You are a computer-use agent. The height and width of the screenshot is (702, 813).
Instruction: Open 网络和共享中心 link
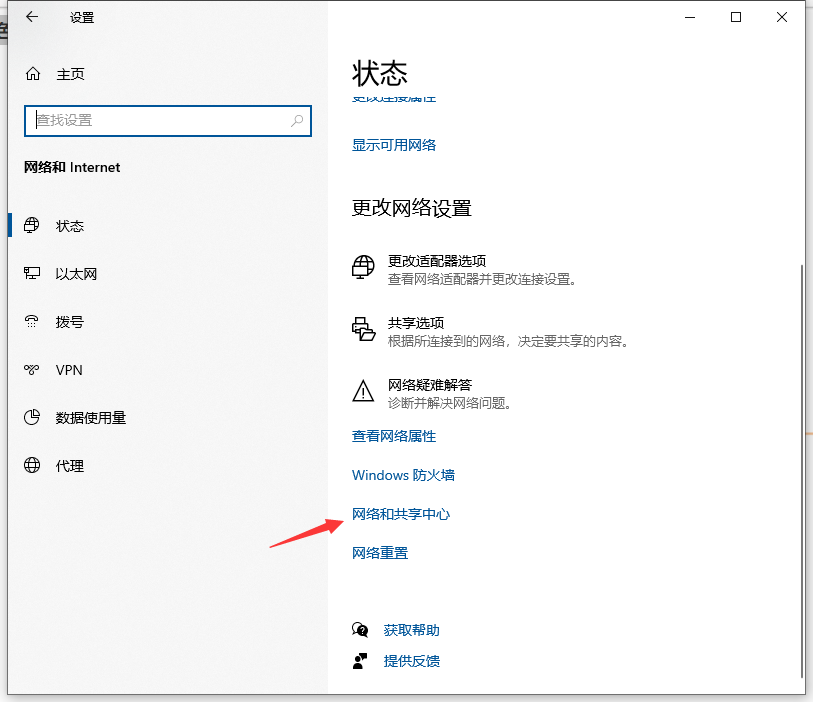point(401,514)
